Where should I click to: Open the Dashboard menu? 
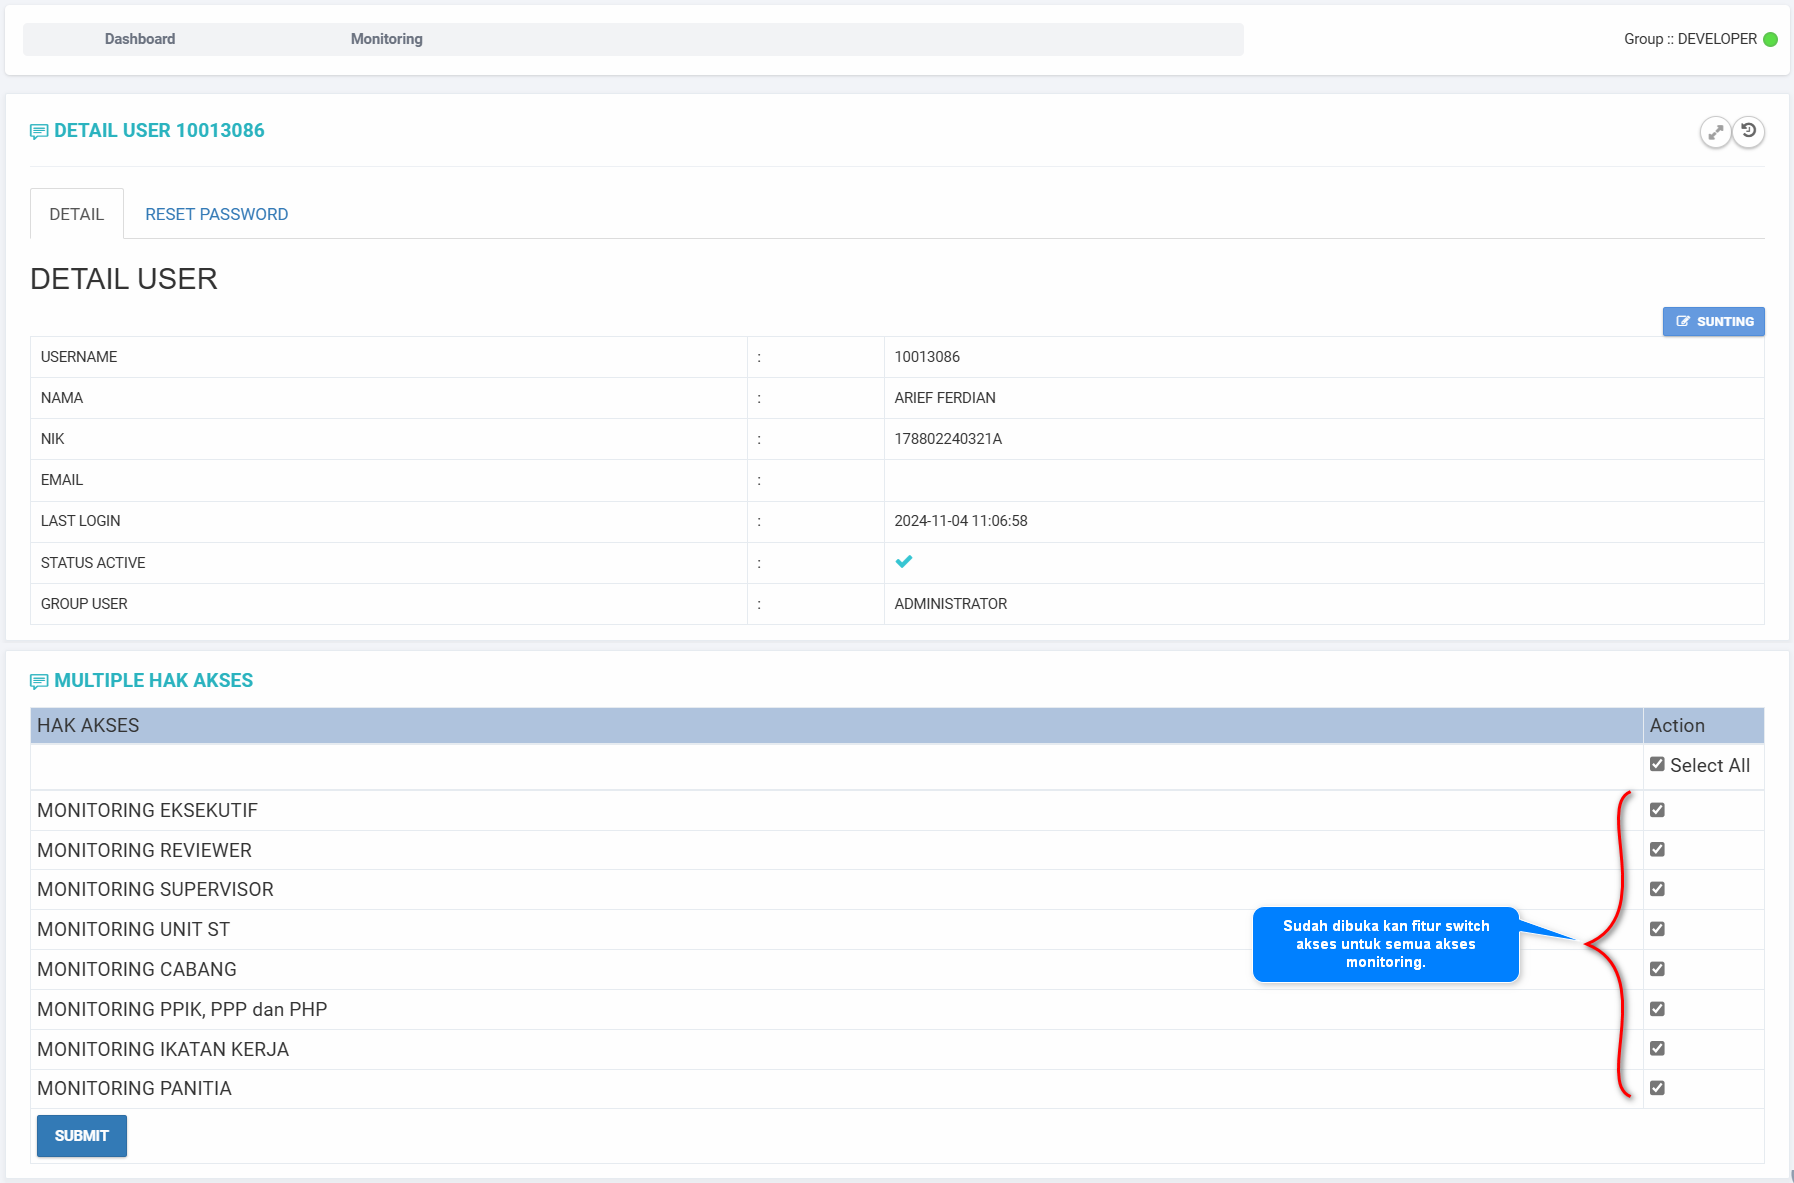140,39
